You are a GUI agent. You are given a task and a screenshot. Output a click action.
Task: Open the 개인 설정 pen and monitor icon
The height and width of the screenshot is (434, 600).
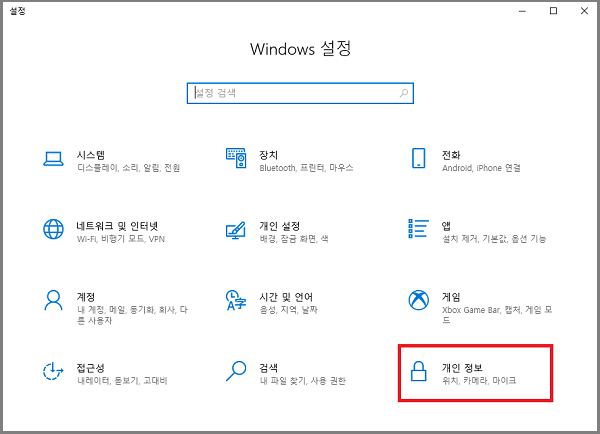tap(236, 230)
